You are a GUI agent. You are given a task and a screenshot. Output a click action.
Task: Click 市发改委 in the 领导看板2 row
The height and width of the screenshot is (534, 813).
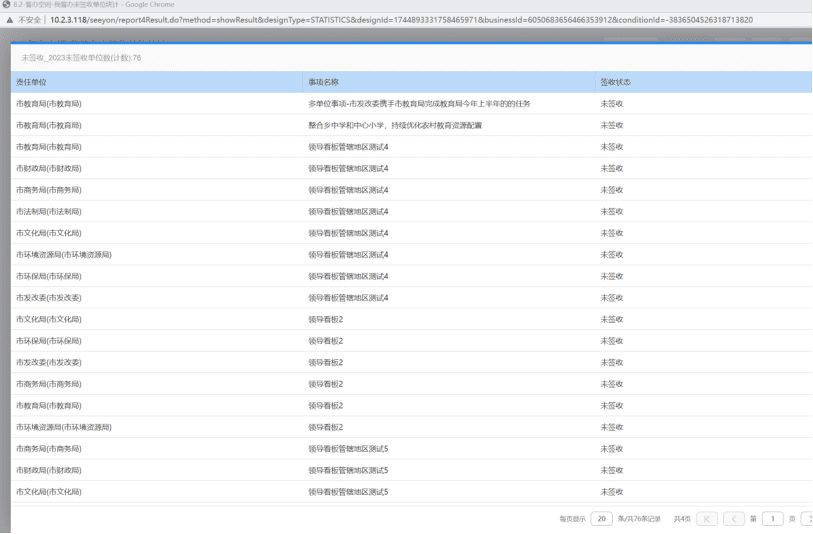49,362
